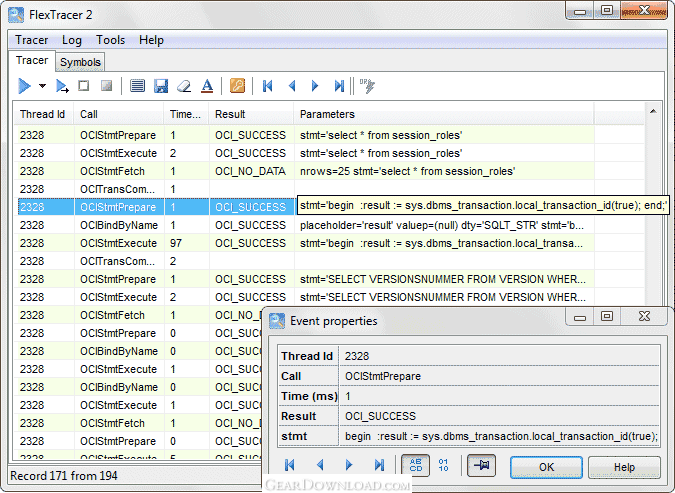Open the start-trace dropdown arrow
Image resolution: width=675 pixels, height=493 pixels.
coord(42,86)
